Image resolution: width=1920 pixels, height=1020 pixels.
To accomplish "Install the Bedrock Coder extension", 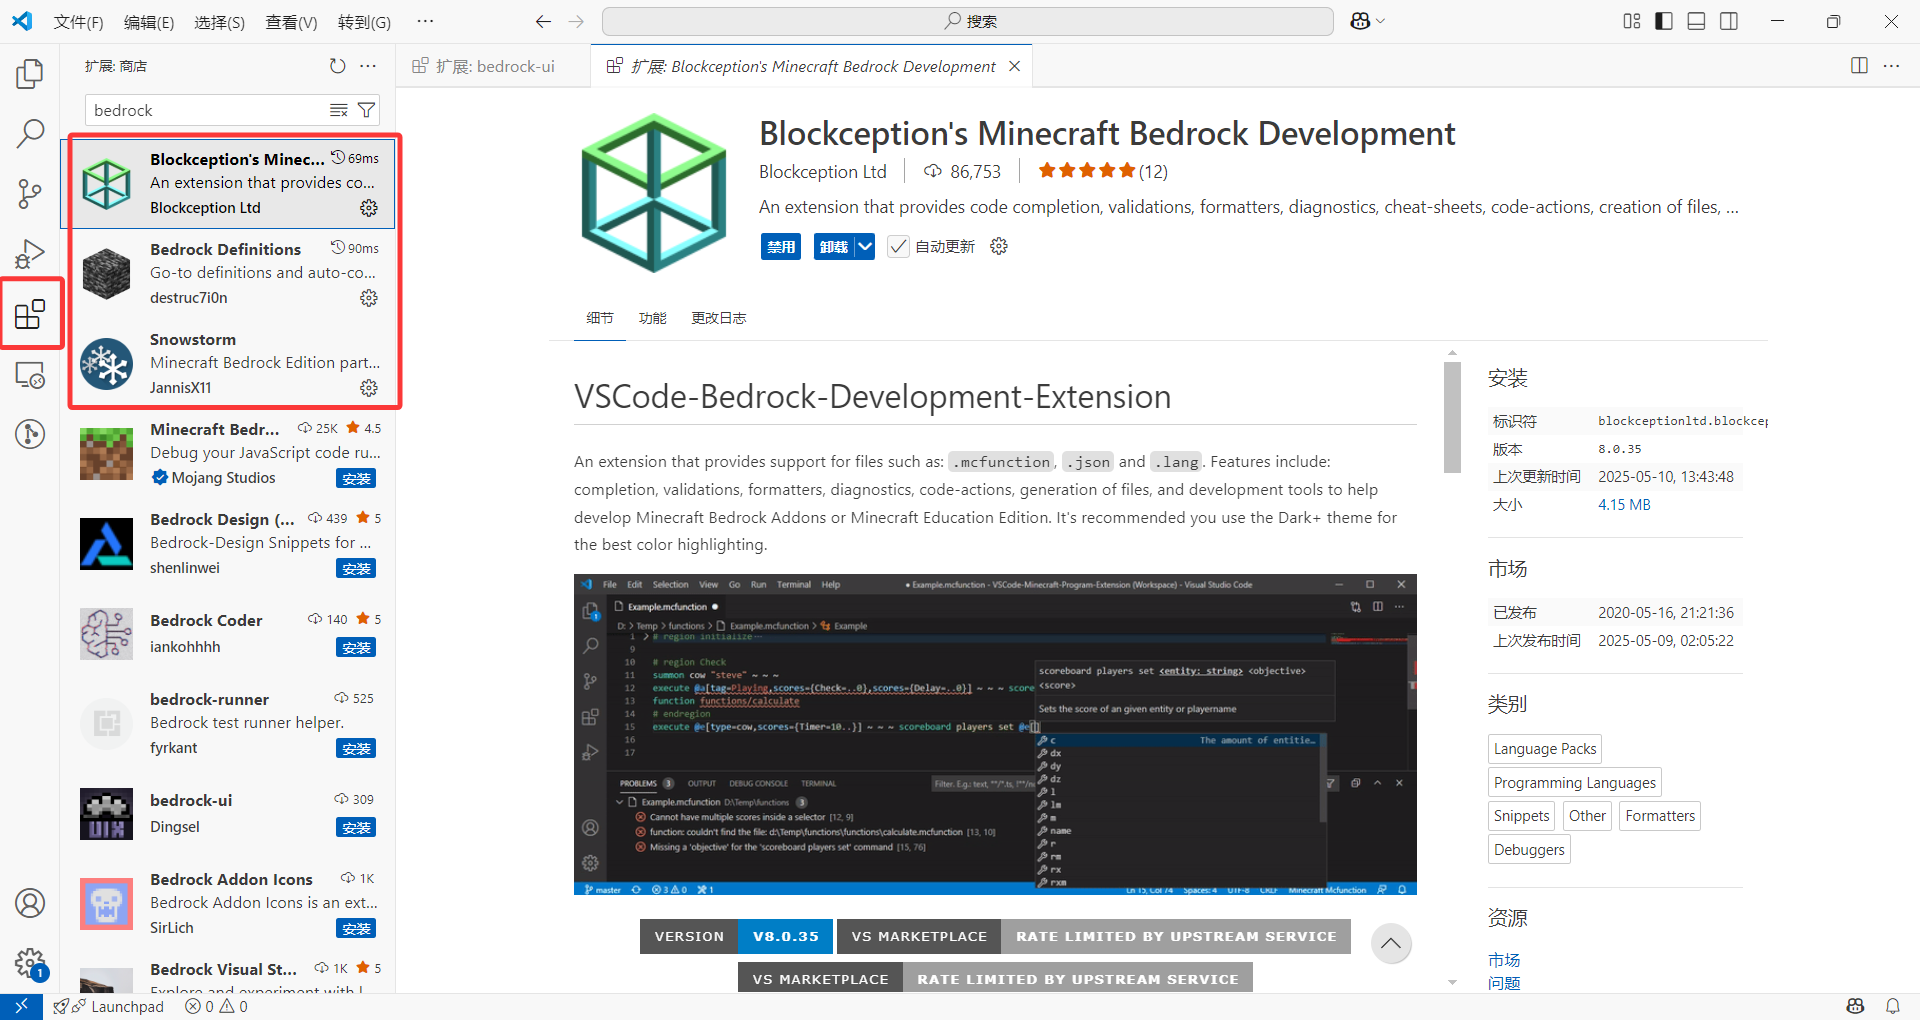I will [356, 648].
